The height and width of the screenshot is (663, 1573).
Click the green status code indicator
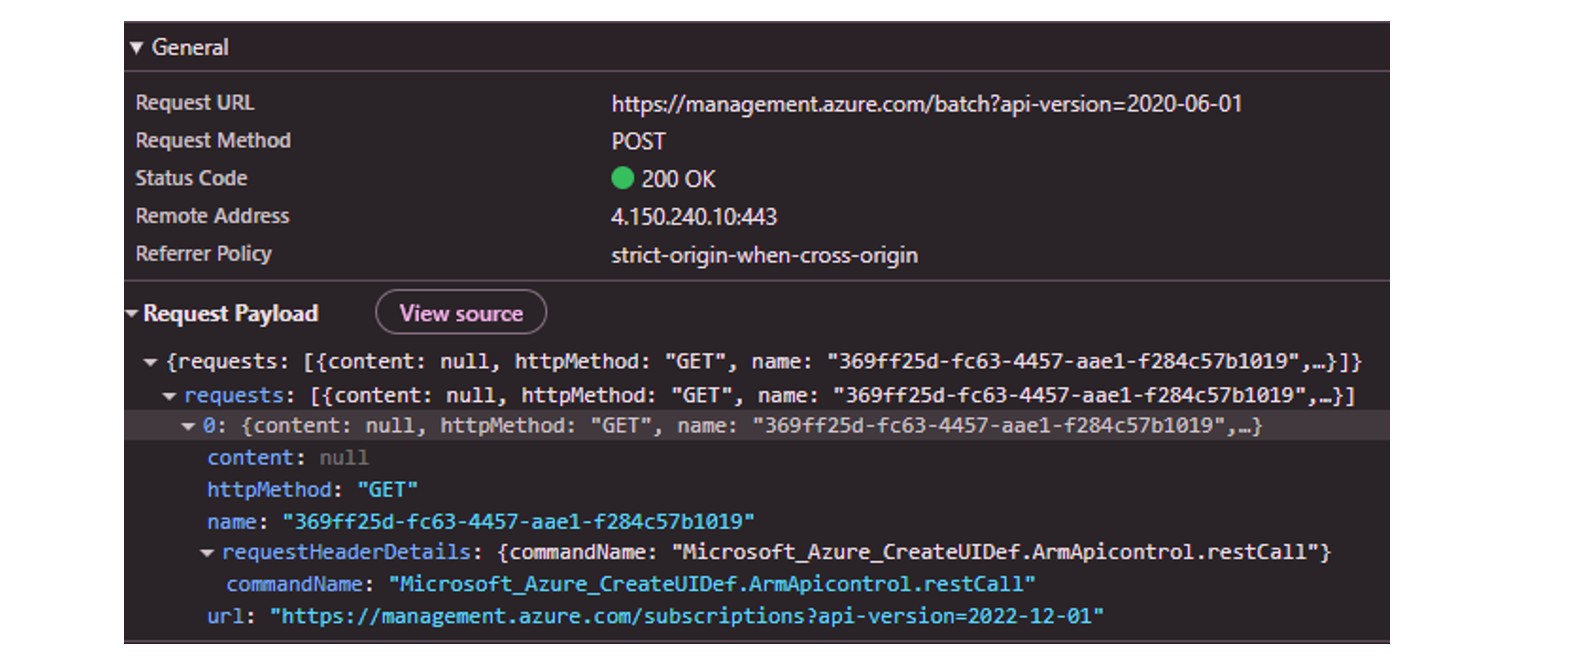[622, 178]
